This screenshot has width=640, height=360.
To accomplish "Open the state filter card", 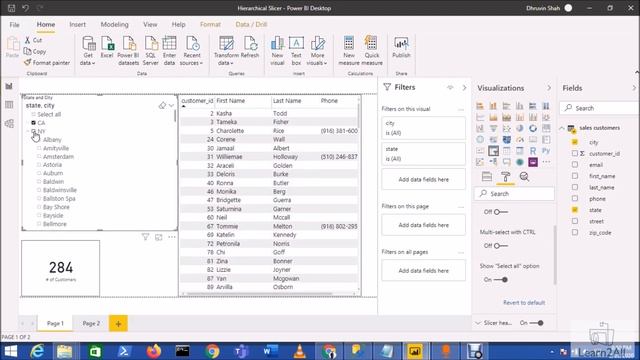I will pos(423,154).
